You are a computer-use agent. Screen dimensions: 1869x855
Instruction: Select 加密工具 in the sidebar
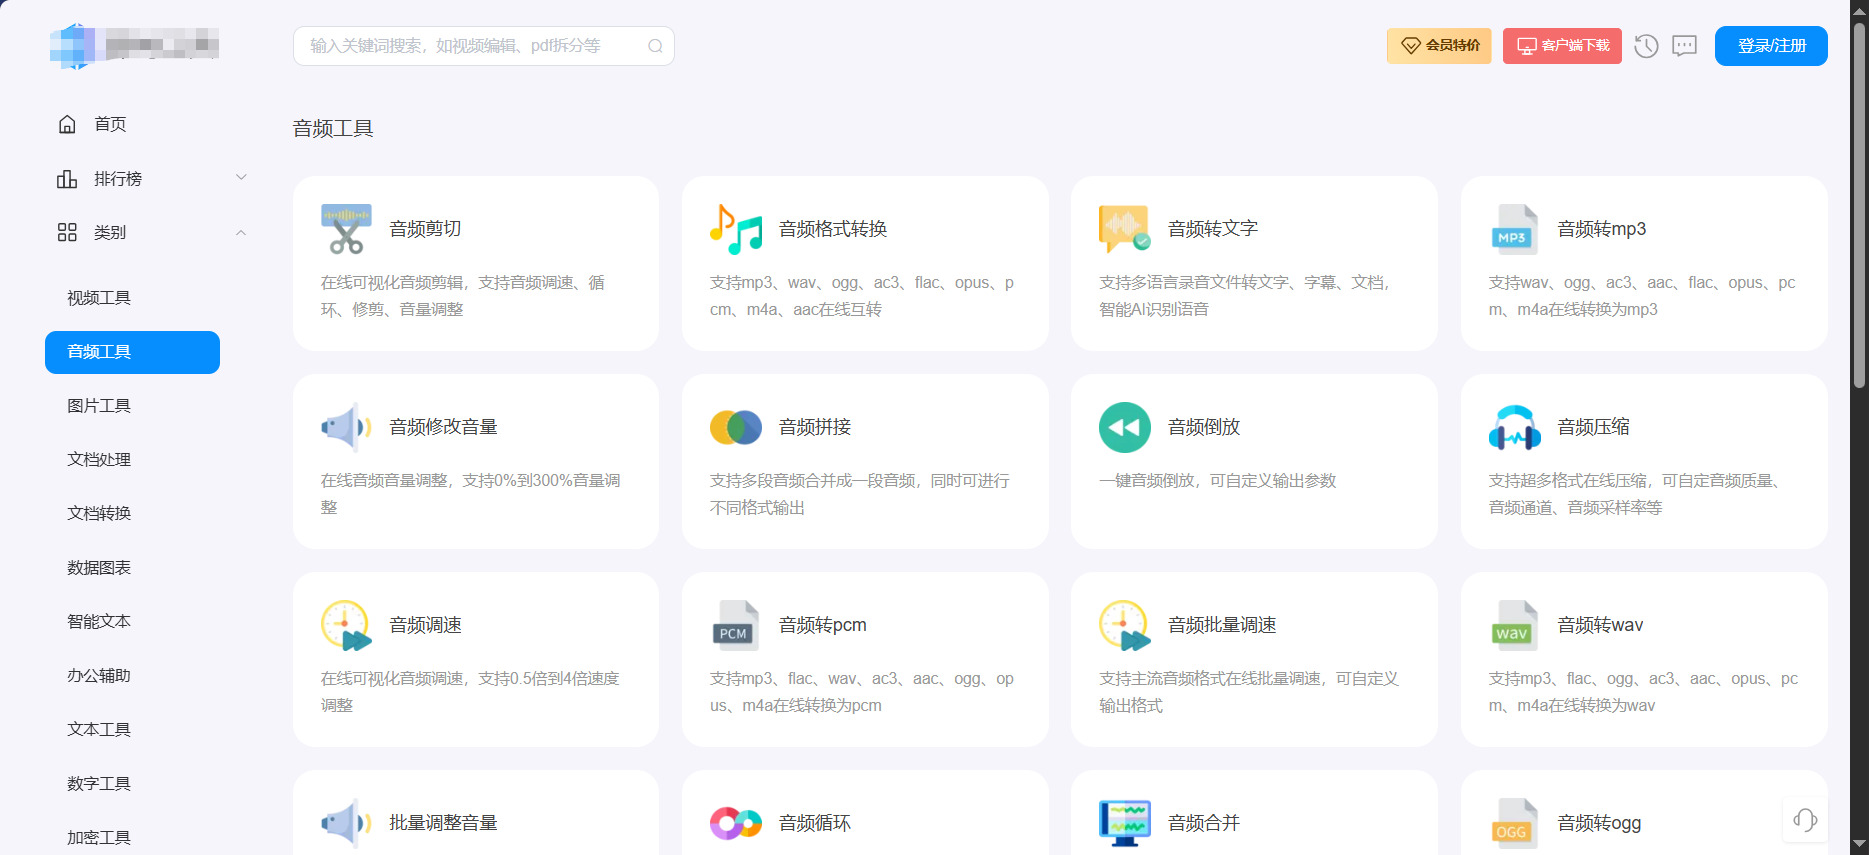[99, 838]
